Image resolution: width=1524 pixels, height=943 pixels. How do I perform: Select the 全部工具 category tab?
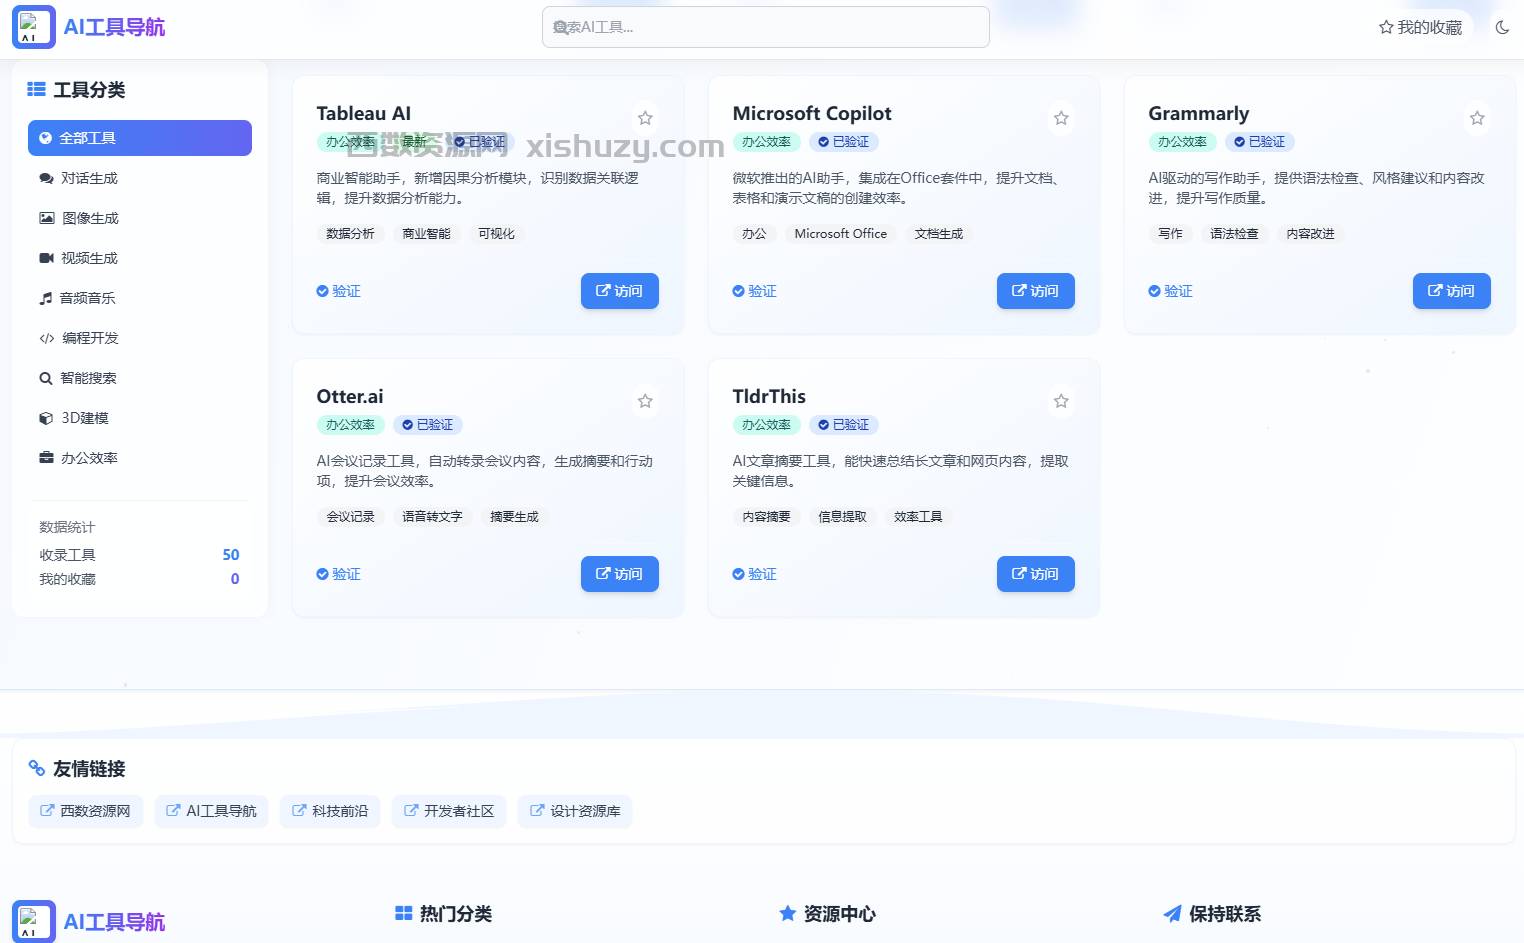tap(139, 137)
